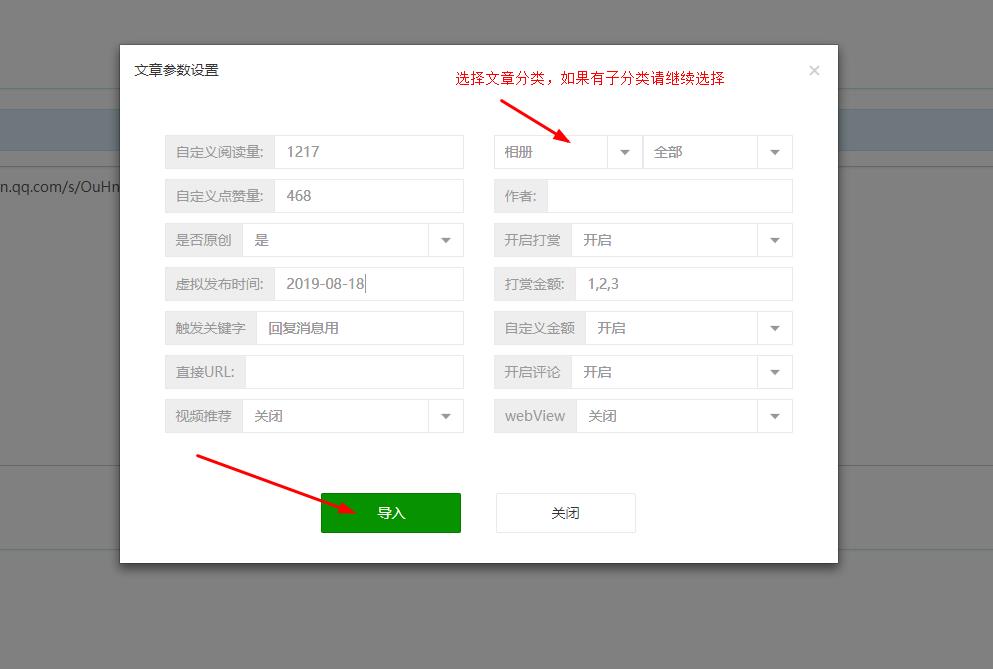Open the 开启评论 dropdown
This screenshot has height=669, width=993.
[x=681, y=372]
